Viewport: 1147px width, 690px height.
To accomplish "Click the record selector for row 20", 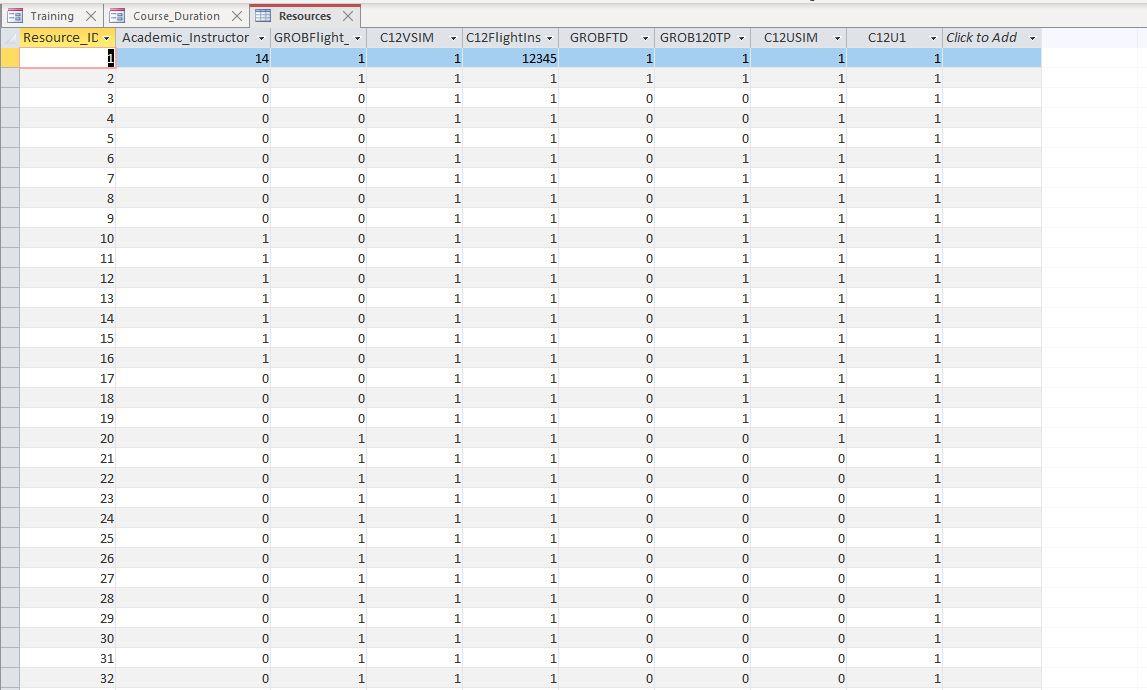I will click(x=9, y=438).
